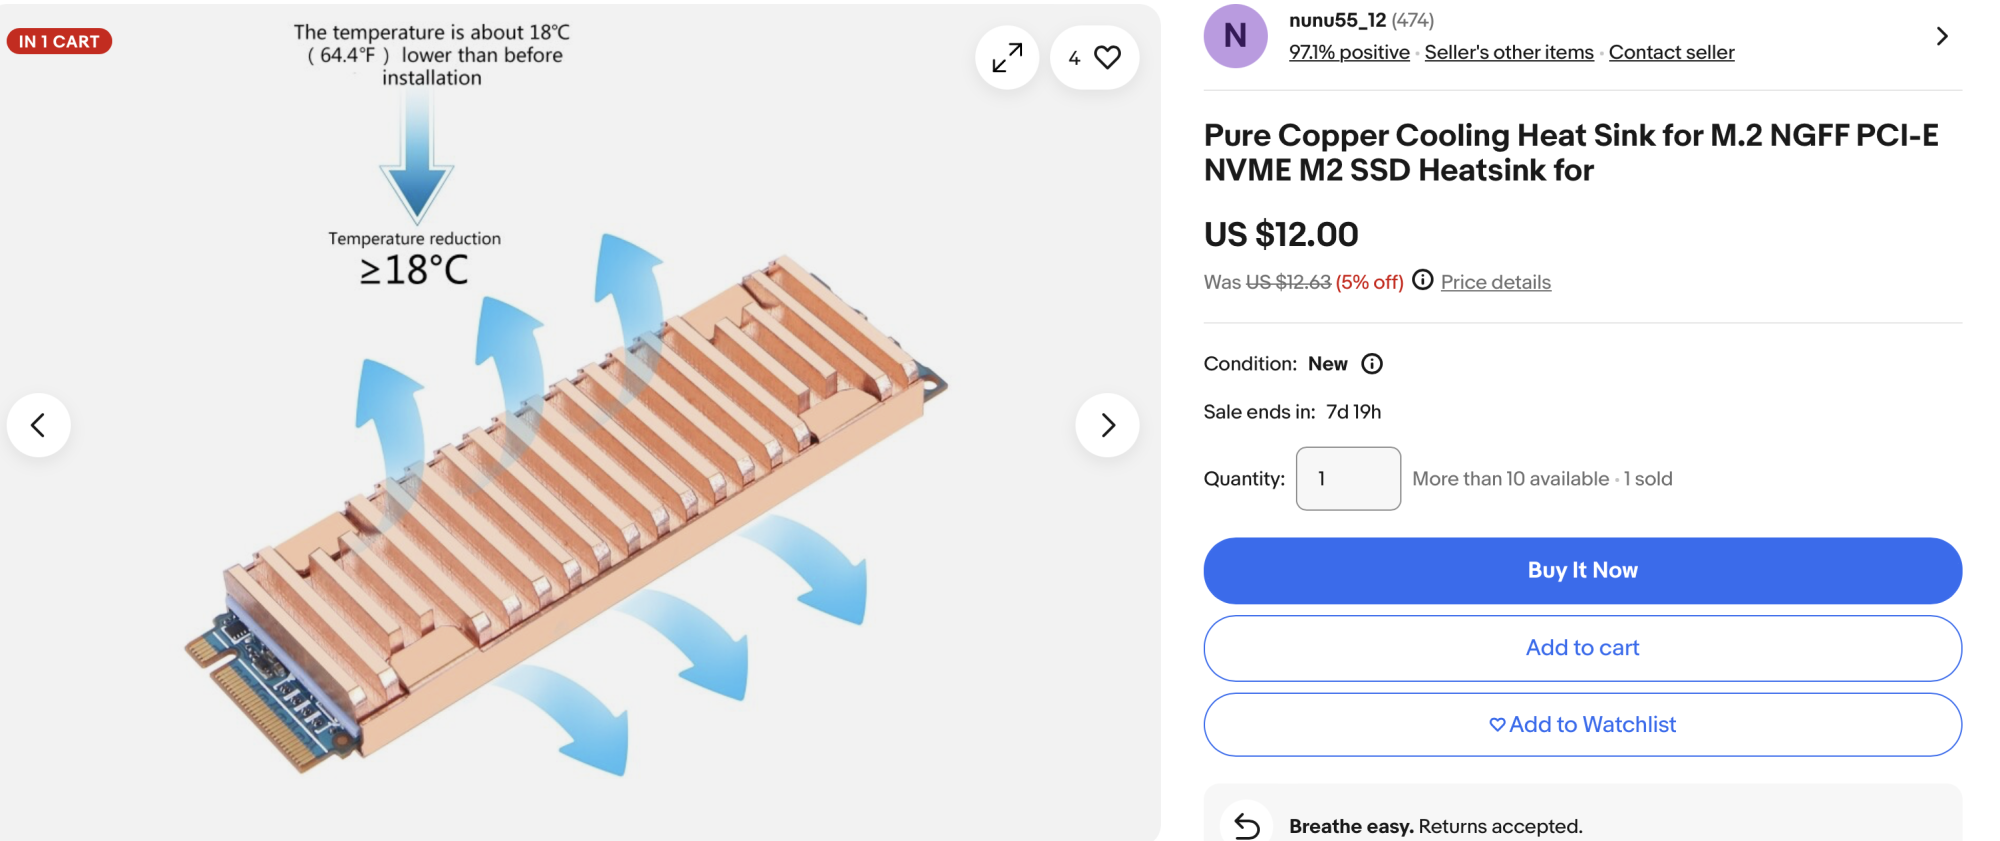Click the seller avatar N icon
2000x841 pixels.
[1235, 36]
